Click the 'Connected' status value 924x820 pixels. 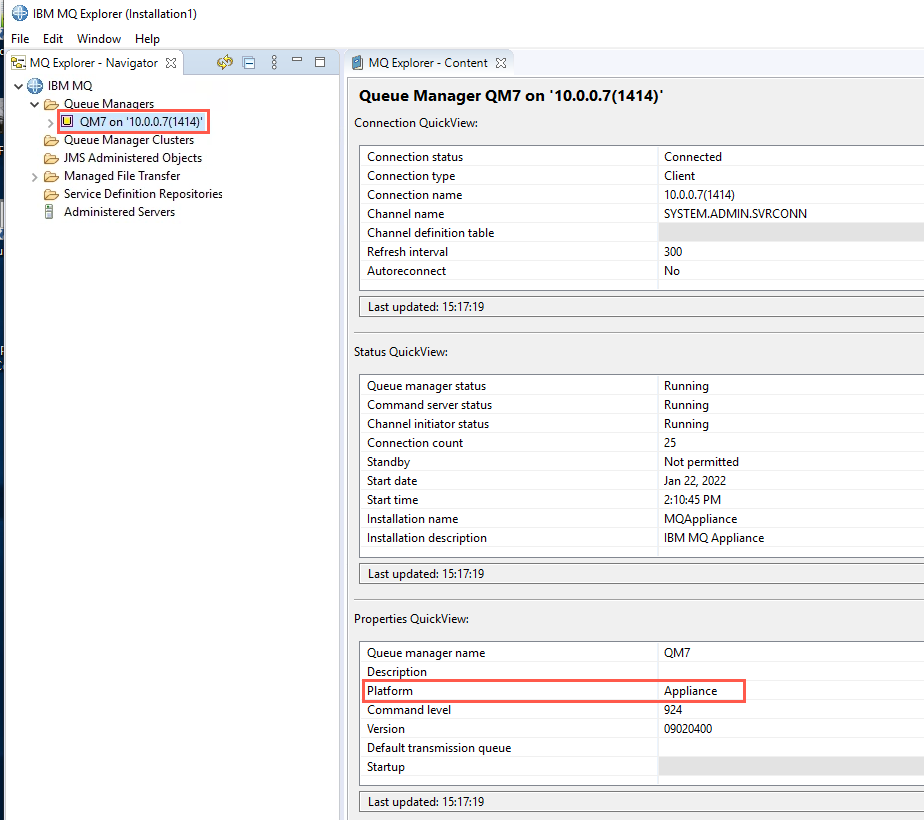[693, 157]
